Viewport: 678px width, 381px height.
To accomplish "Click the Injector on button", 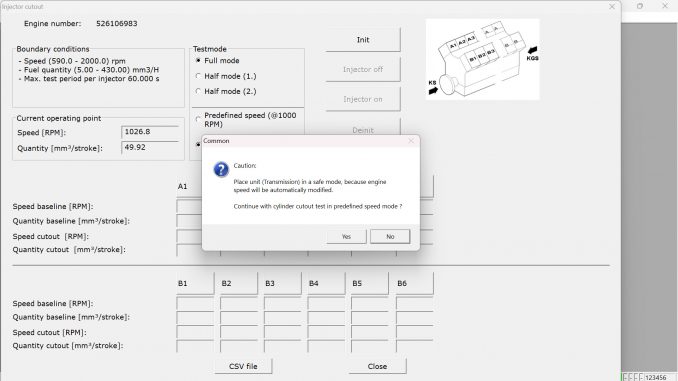I will point(363,99).
